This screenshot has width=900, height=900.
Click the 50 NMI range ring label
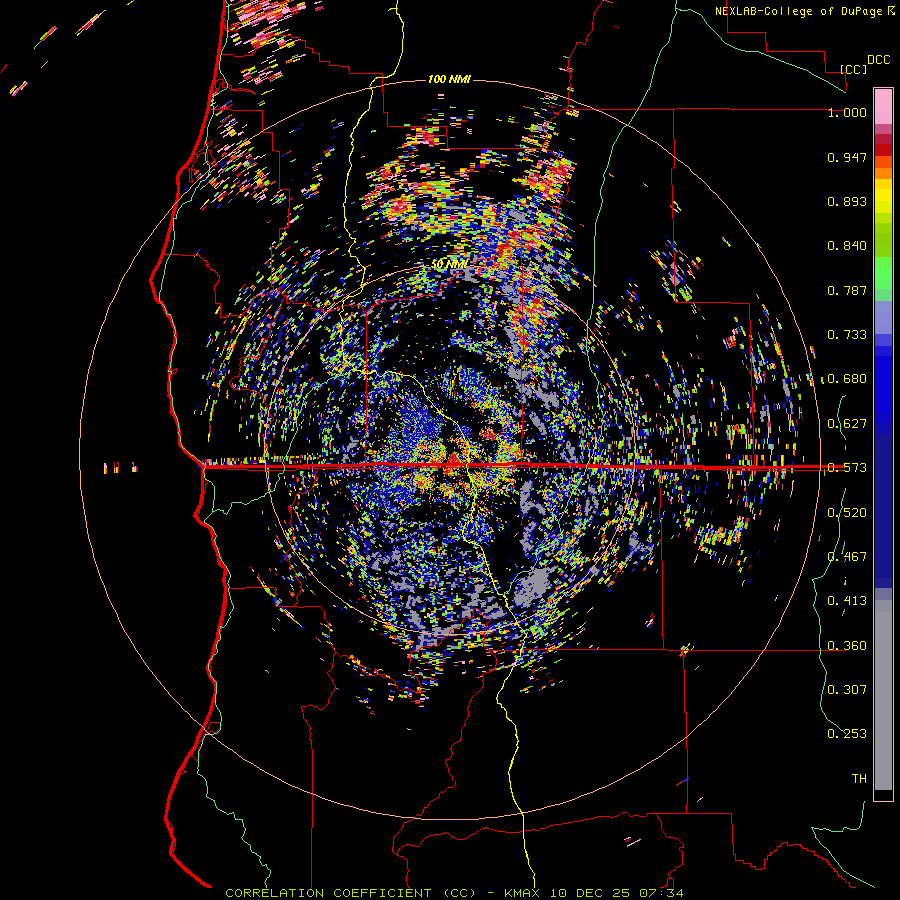pyautogui.click(x=449, y=265)
